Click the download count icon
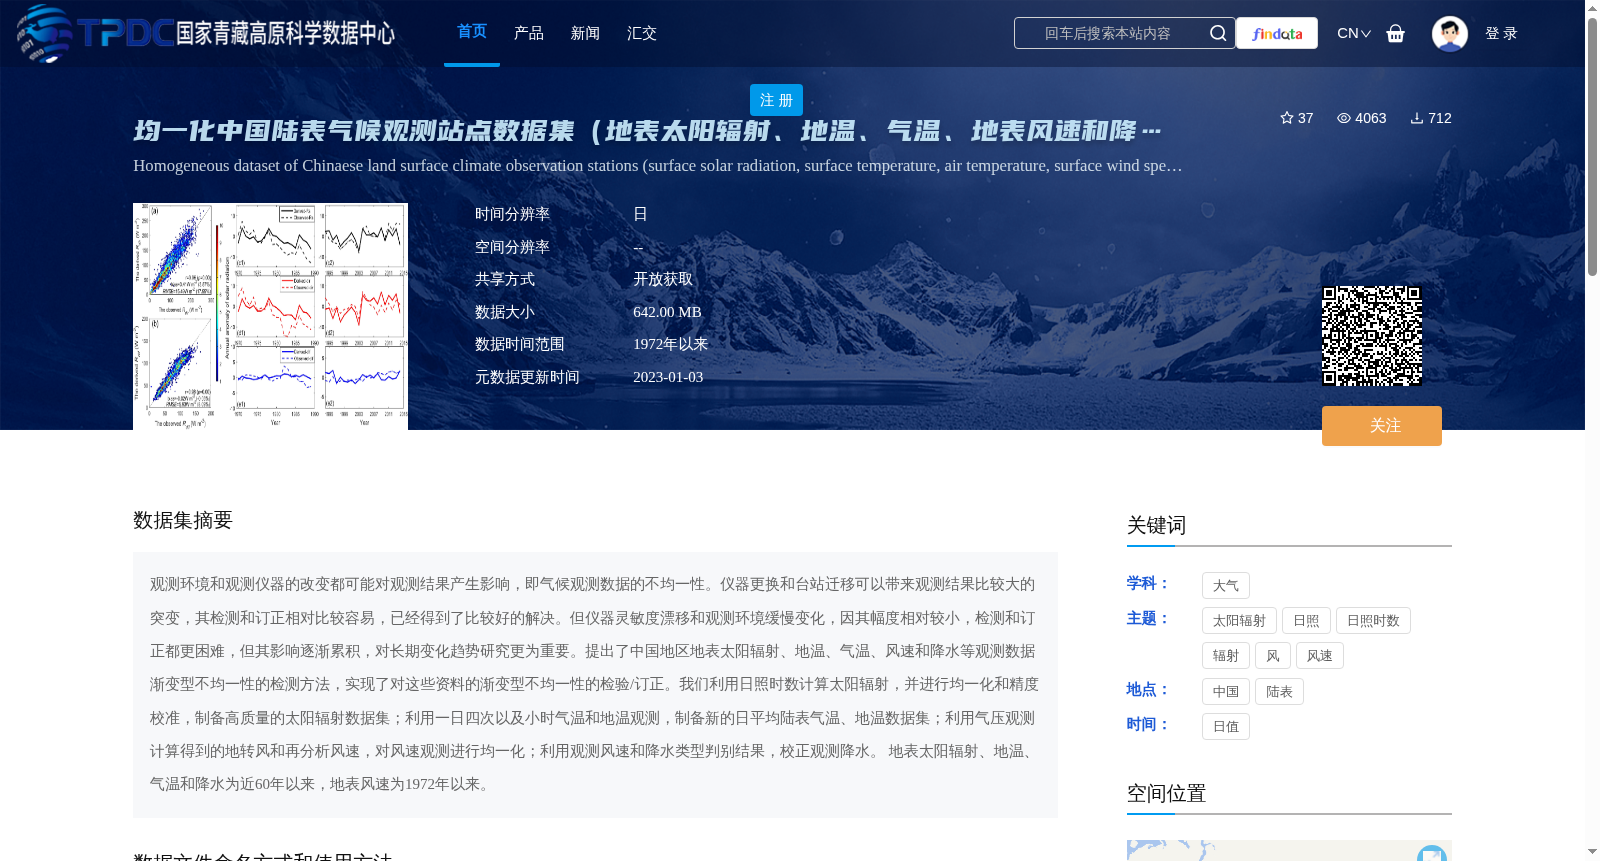Viewport: 1600px width, 861px height. [1417, 118]
